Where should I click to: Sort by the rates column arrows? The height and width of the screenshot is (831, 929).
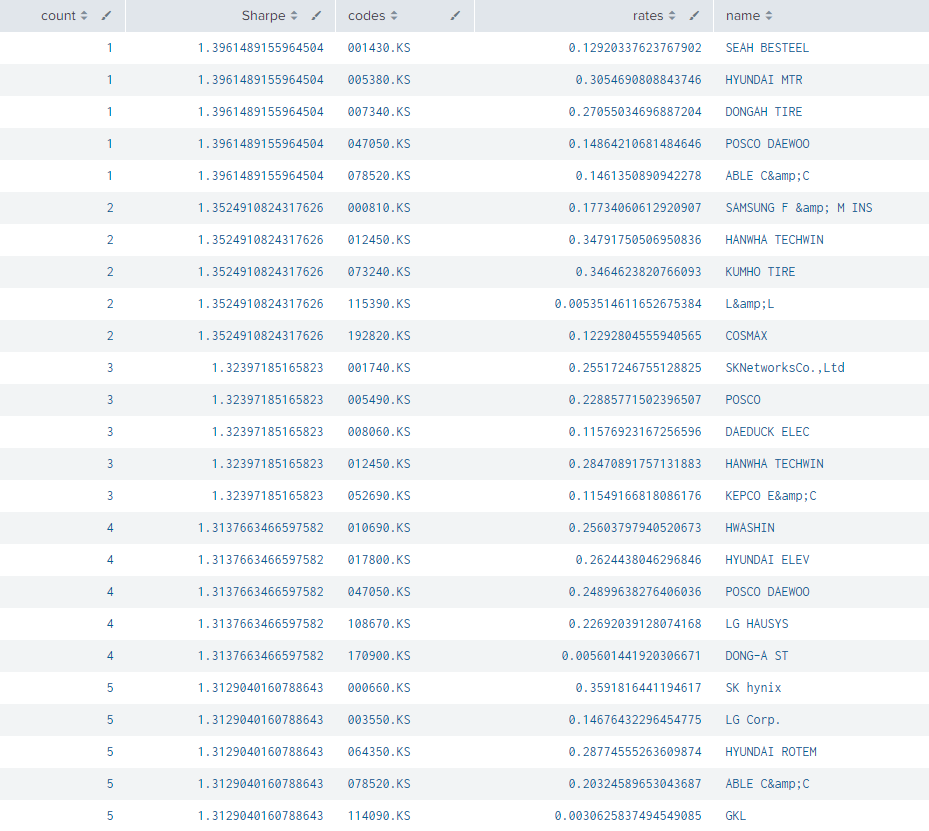click(x=672, y=16)
